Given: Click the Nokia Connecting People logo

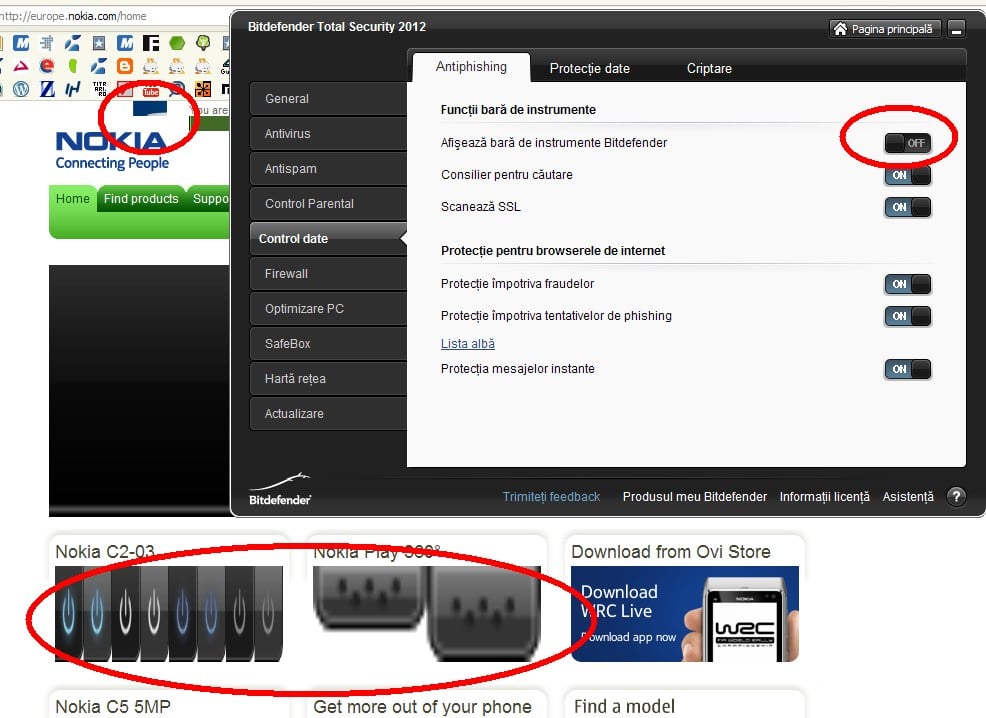Looking at the screenshot, I should 112,151.
